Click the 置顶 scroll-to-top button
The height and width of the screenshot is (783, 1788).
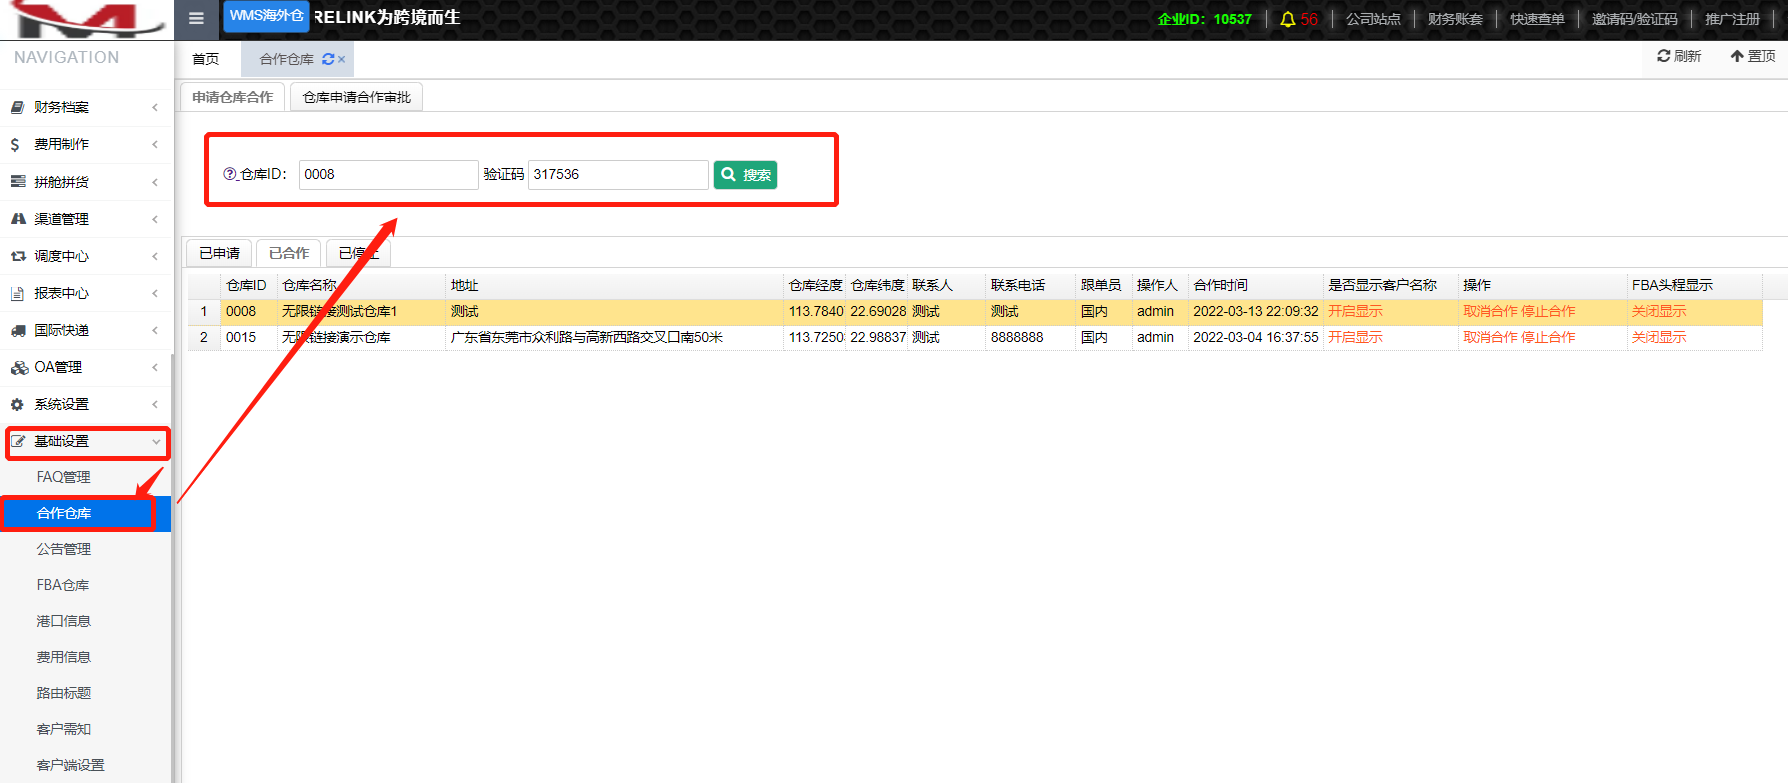1753,56
